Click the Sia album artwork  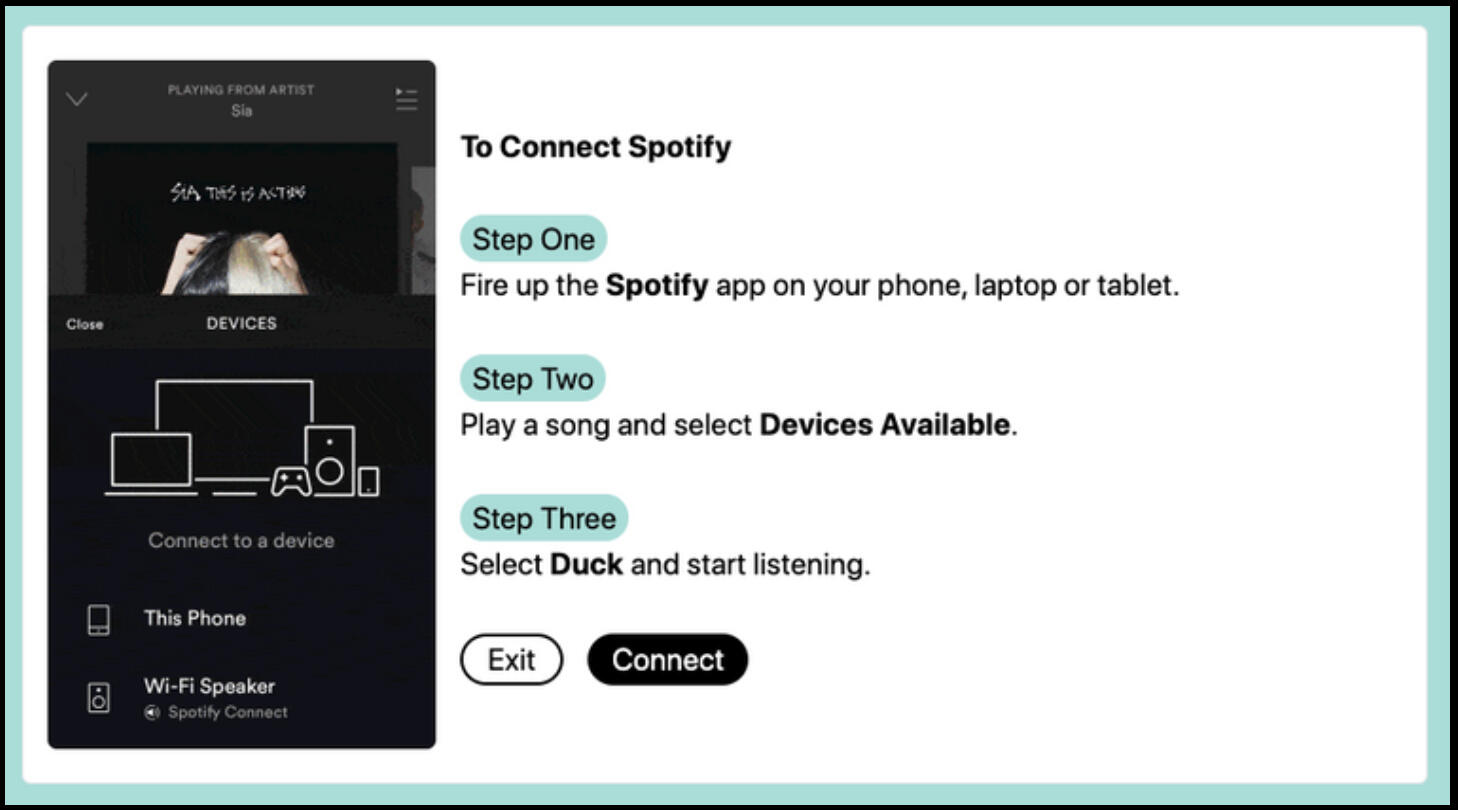pos(242,219)
